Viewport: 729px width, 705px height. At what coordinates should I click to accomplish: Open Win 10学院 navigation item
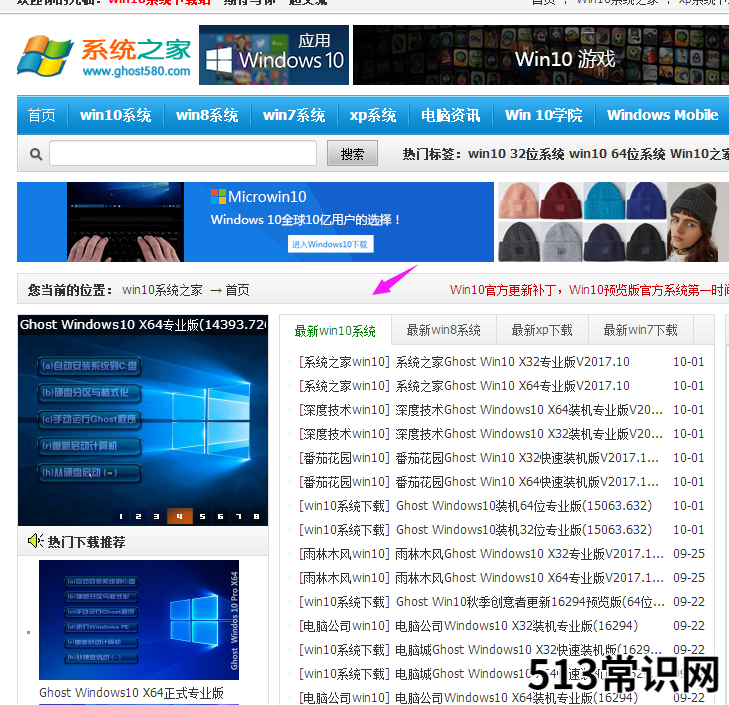click(x=543, y=115)
